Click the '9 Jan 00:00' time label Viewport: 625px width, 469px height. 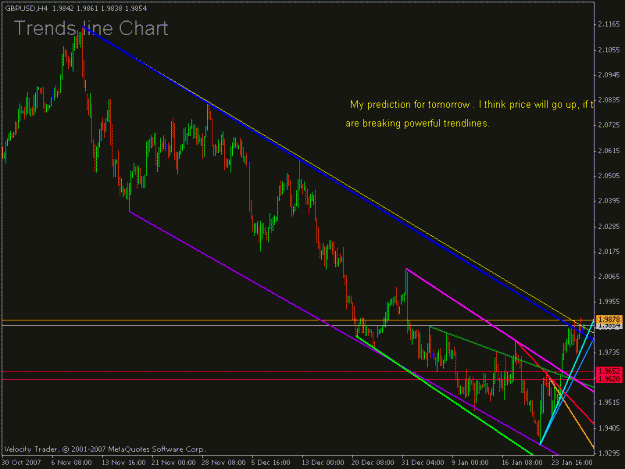470,463
